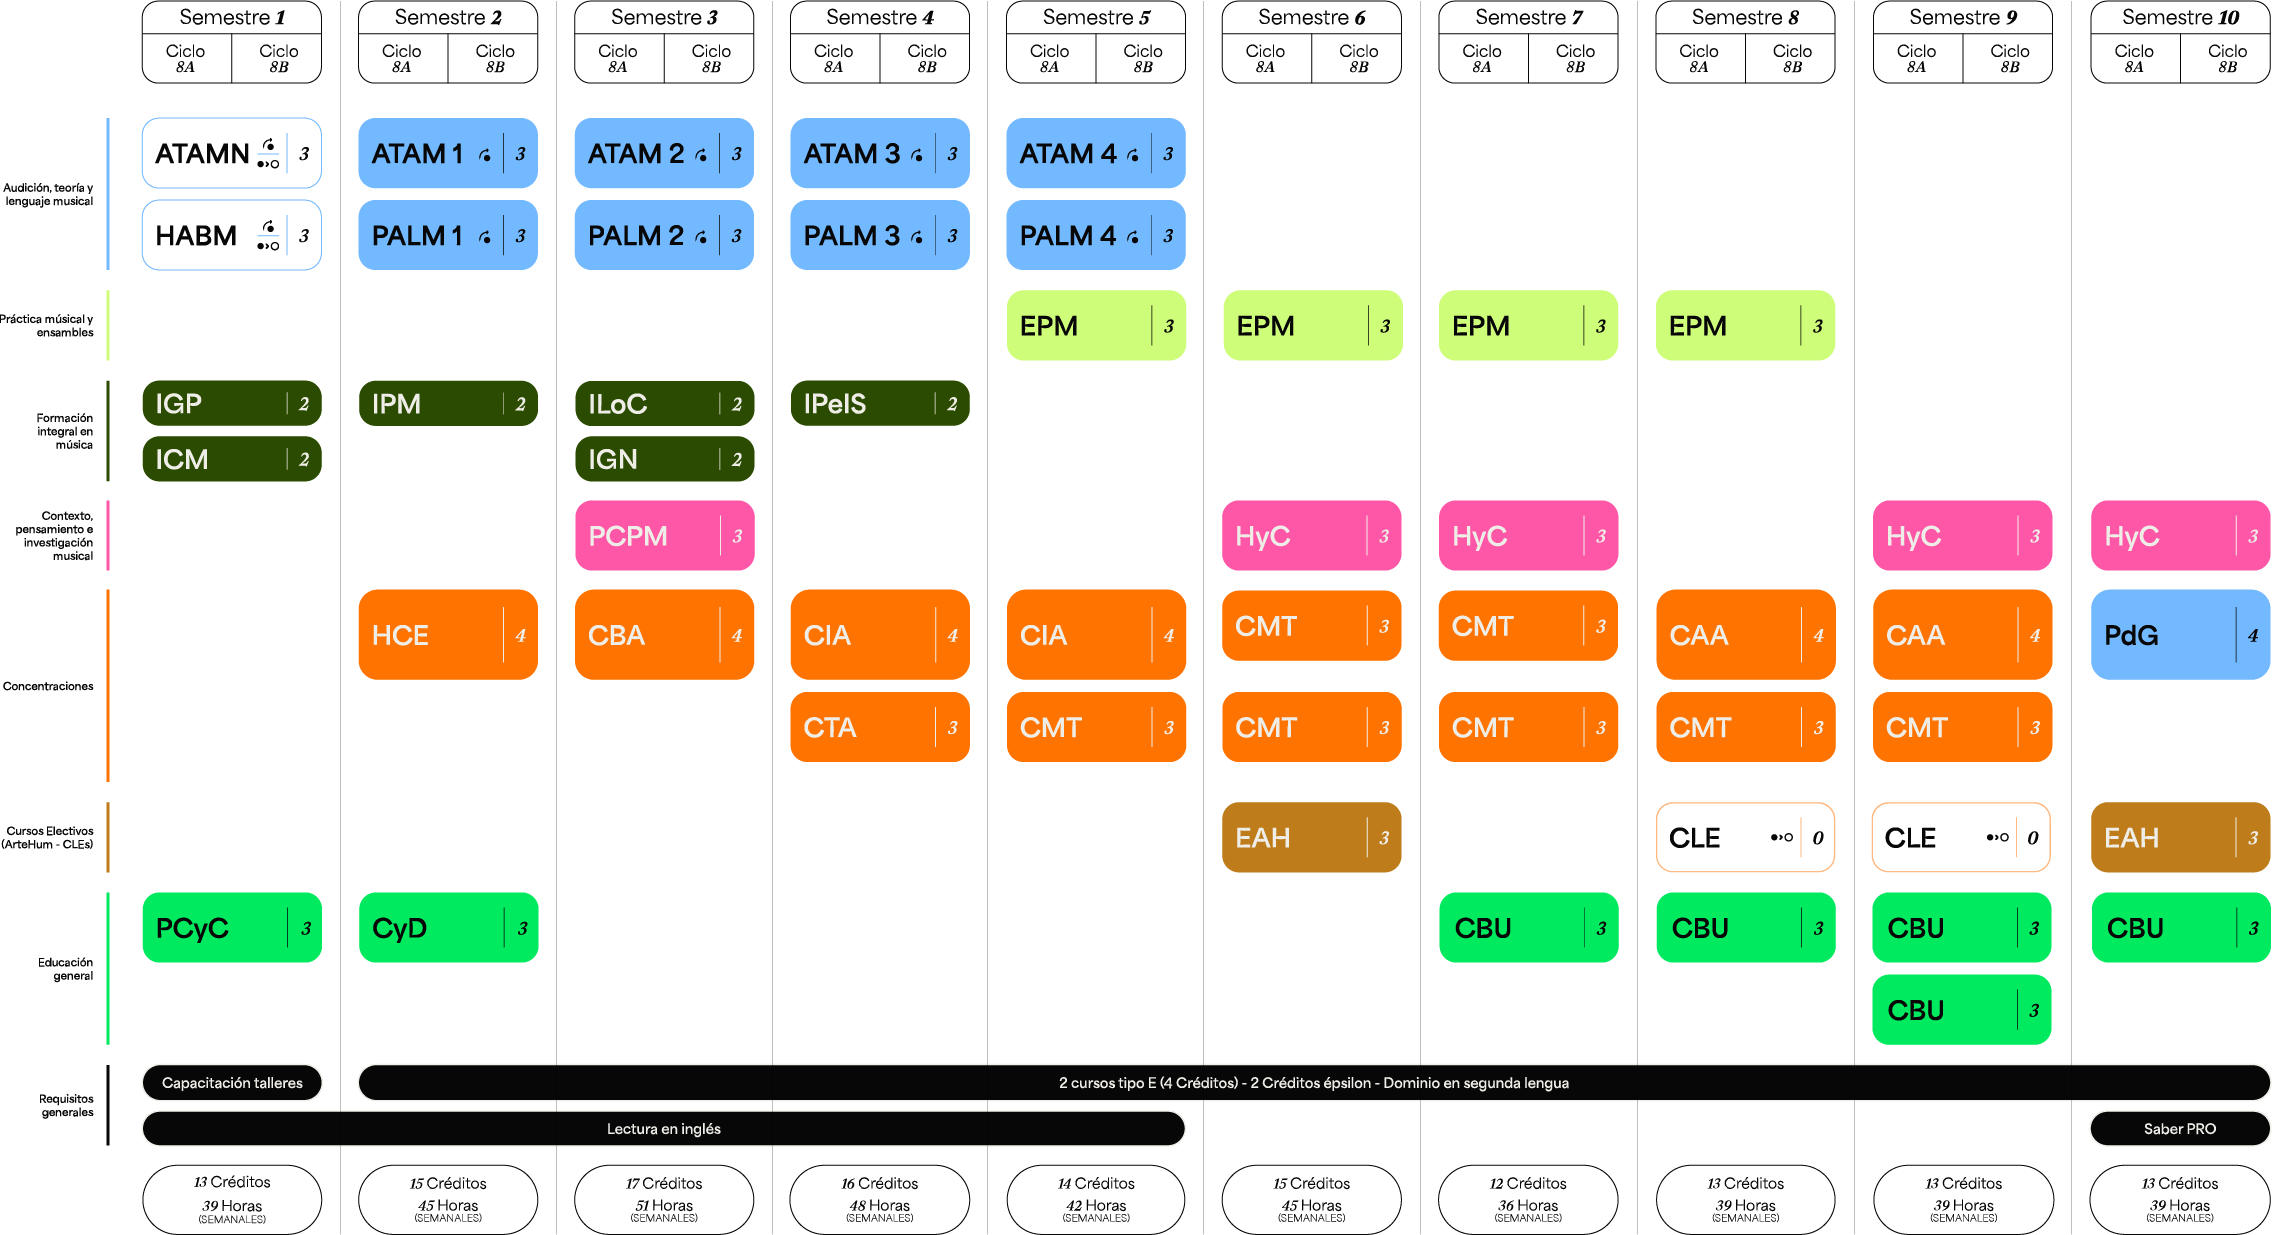Click the 'Audición, teoría y lenguaje musical' label
Viewport: 2272px width, 1235px height.
coord(48,194)
